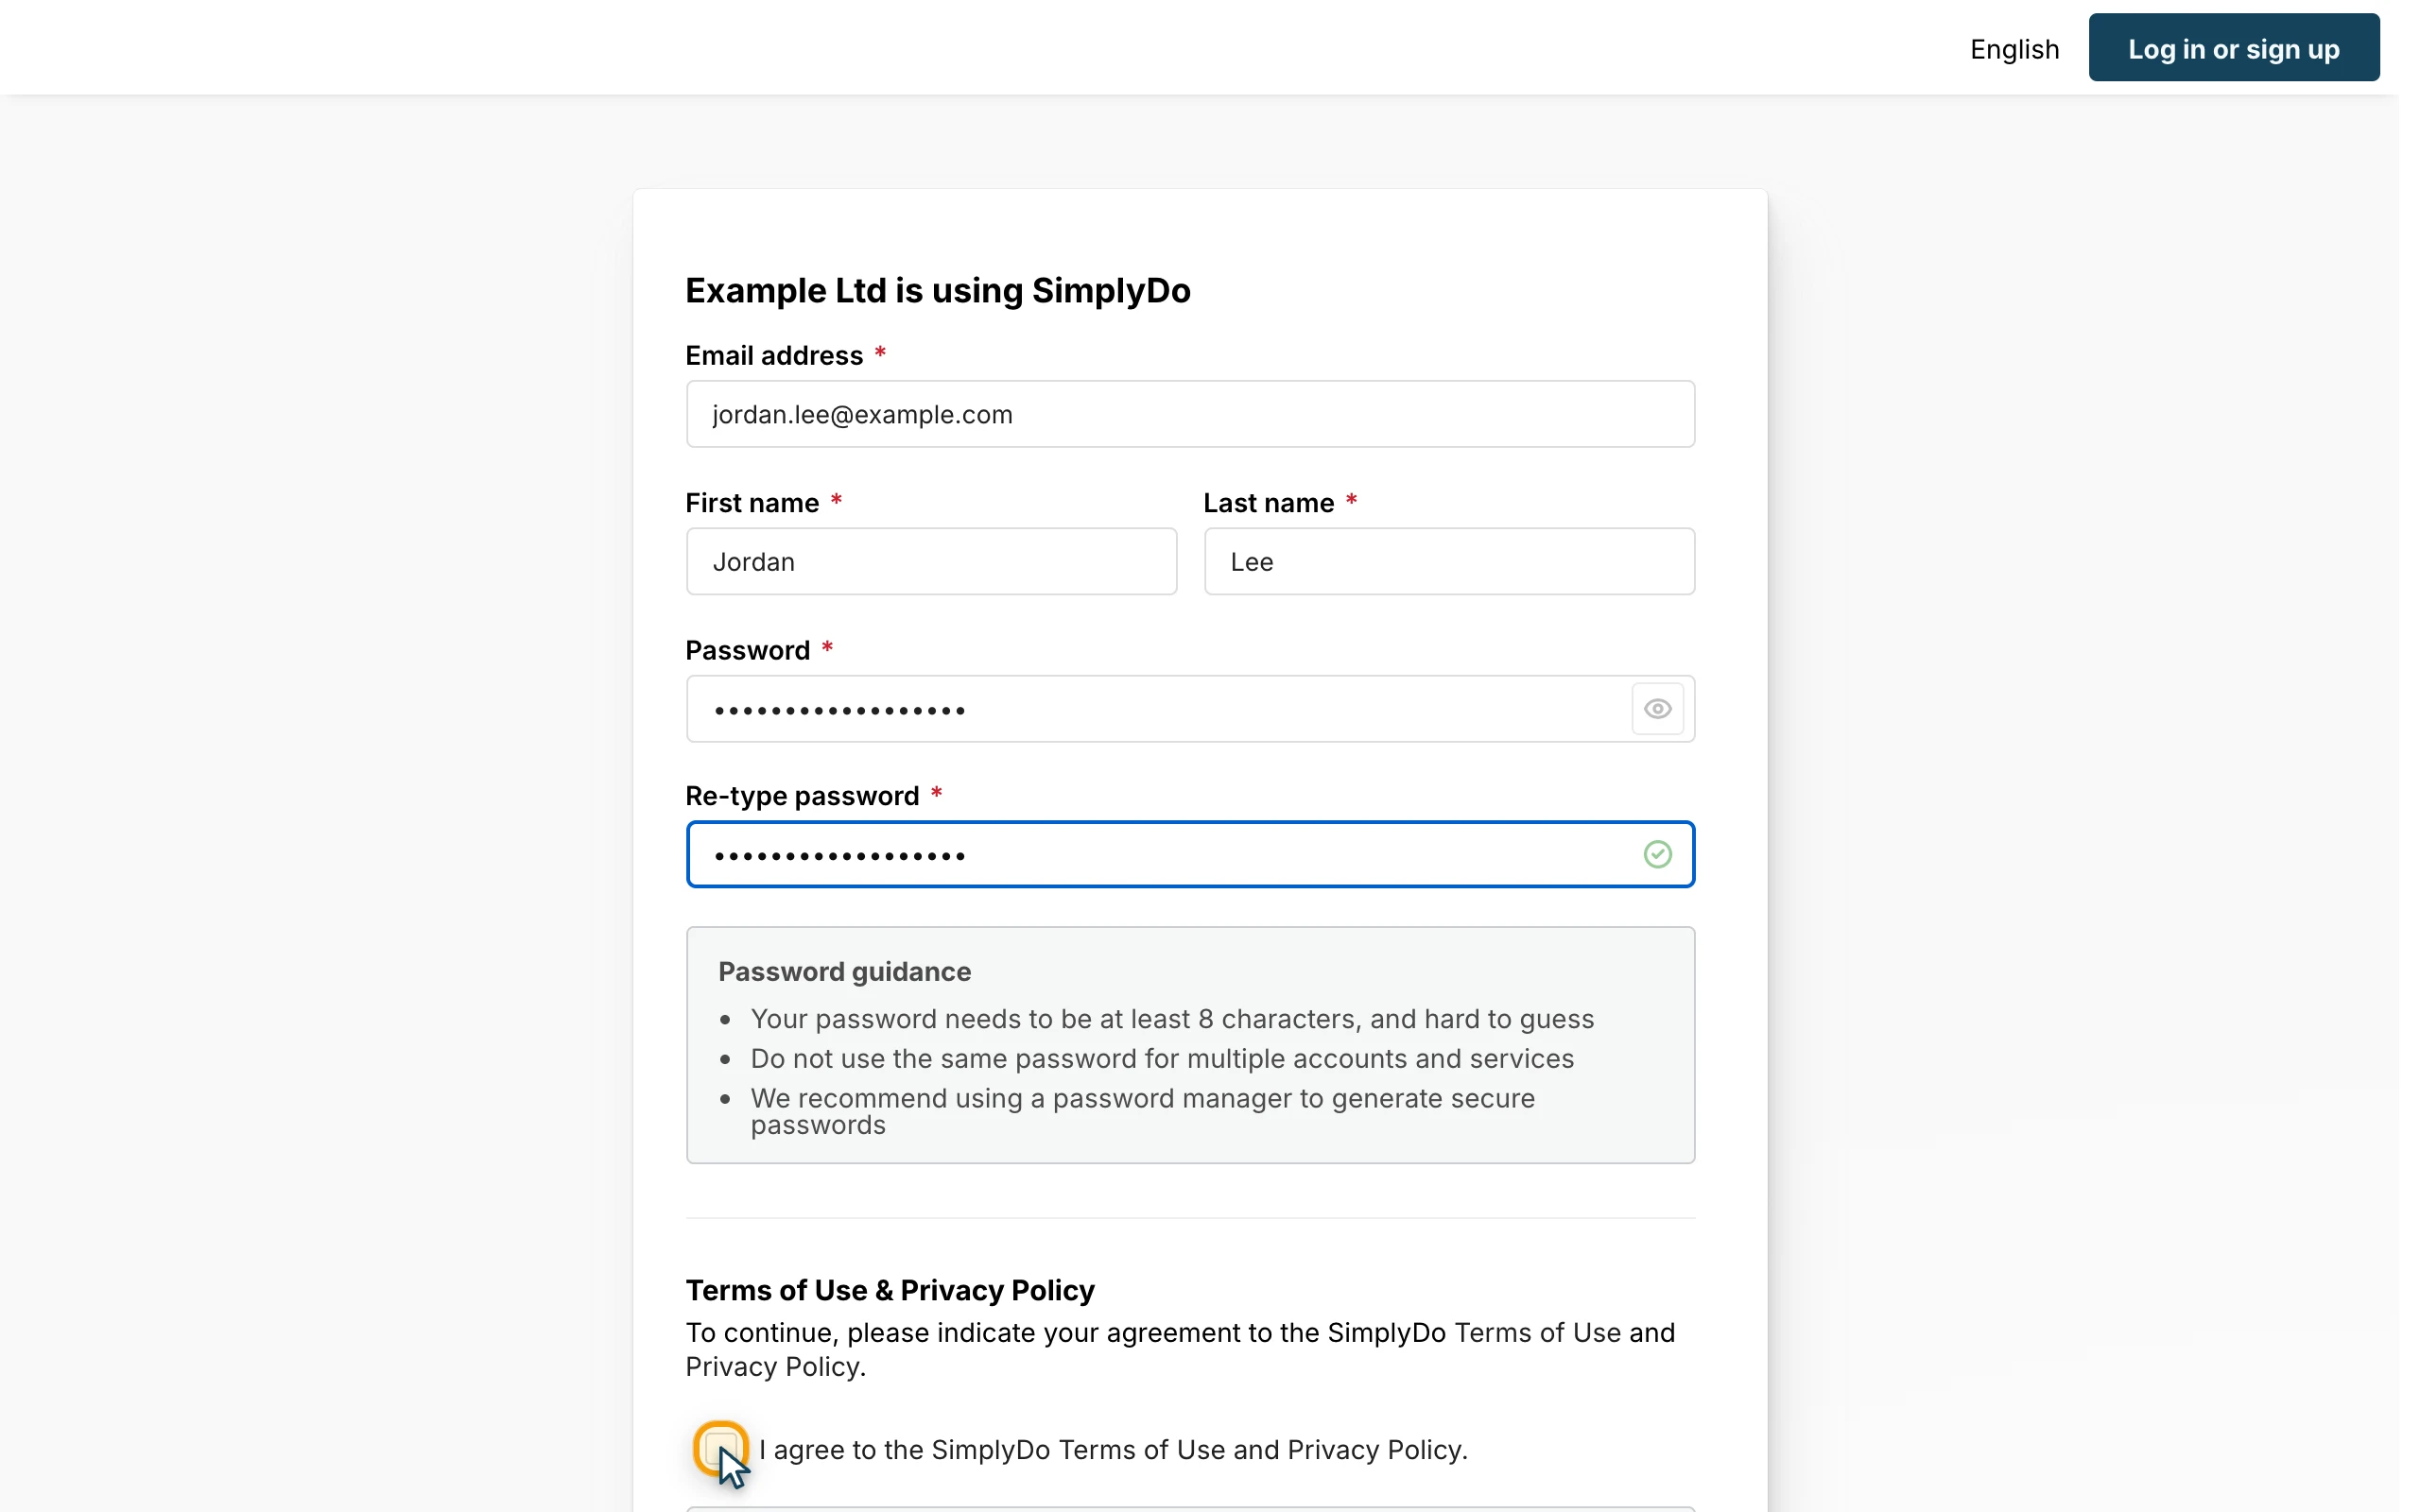Click the 'Re-type password' label

pyautogui.click(x=802, y=796)
